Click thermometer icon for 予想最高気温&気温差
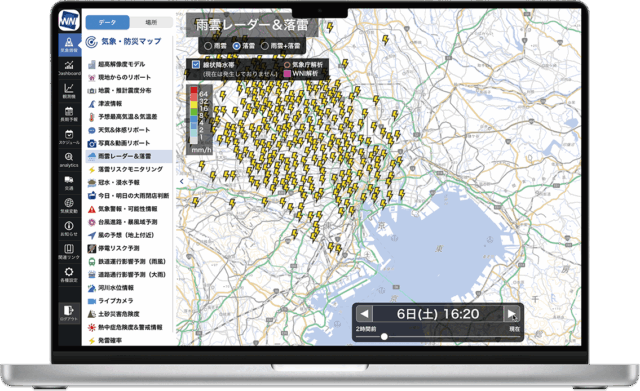The image size is (640, 391). pyautogui.click(x=92, y=117)
